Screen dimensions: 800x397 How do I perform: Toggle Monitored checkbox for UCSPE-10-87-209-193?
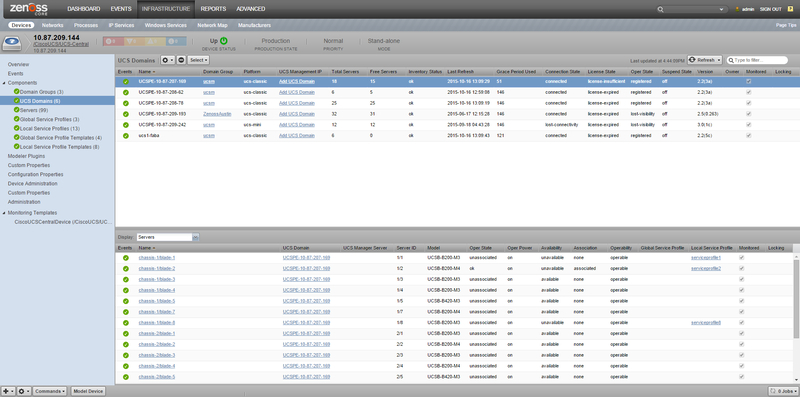pos(748,114)
